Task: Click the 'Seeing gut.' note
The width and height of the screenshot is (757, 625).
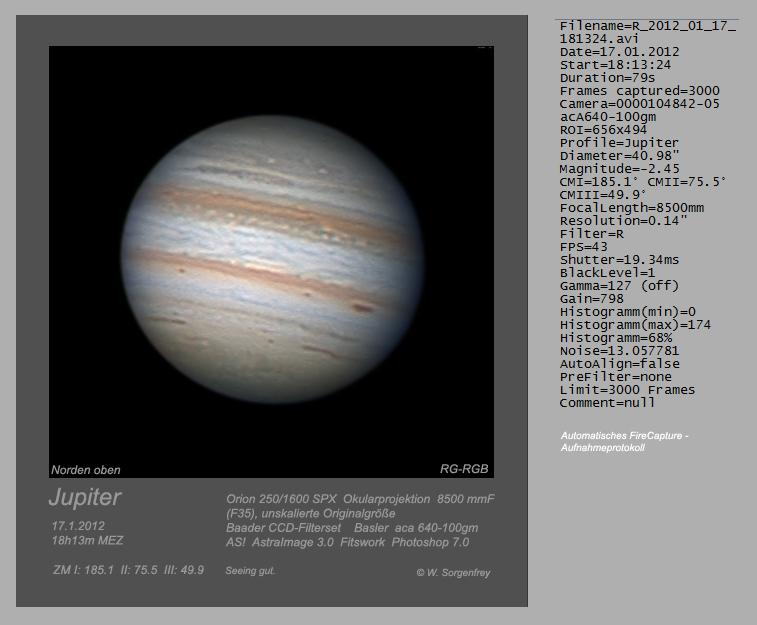Action: 250,571
